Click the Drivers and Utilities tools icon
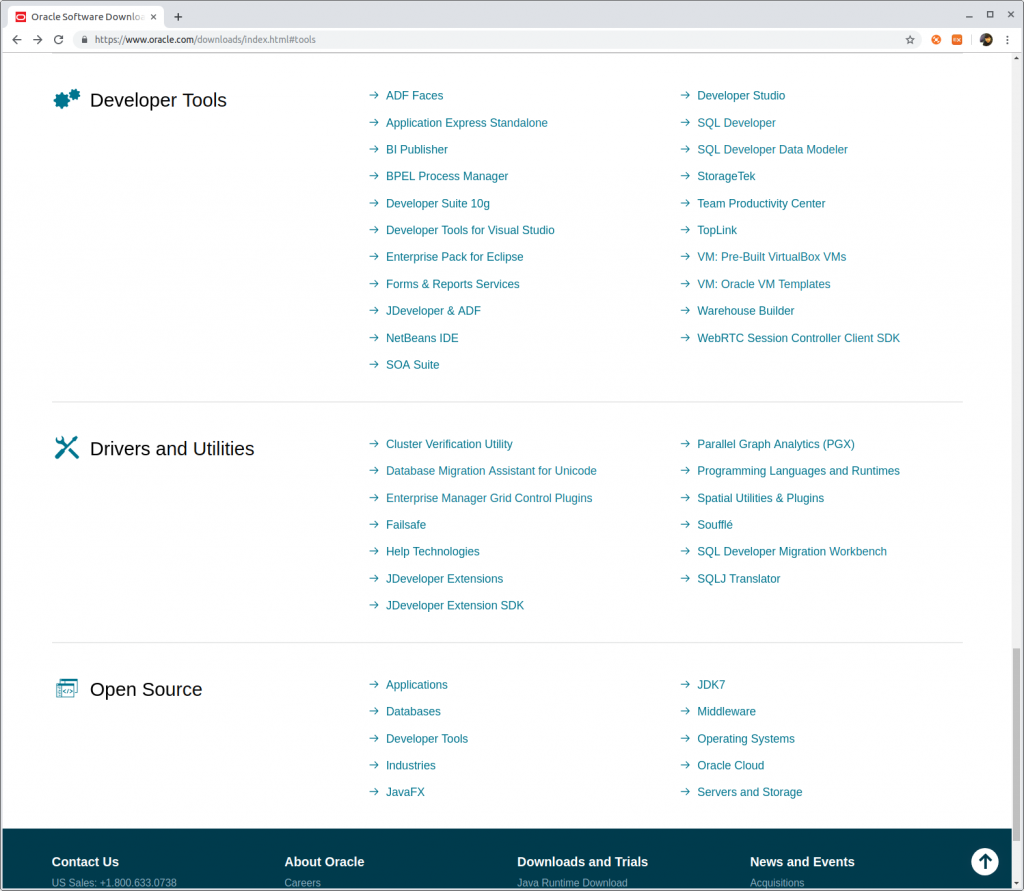1024x891 pixels. [67, 447]
